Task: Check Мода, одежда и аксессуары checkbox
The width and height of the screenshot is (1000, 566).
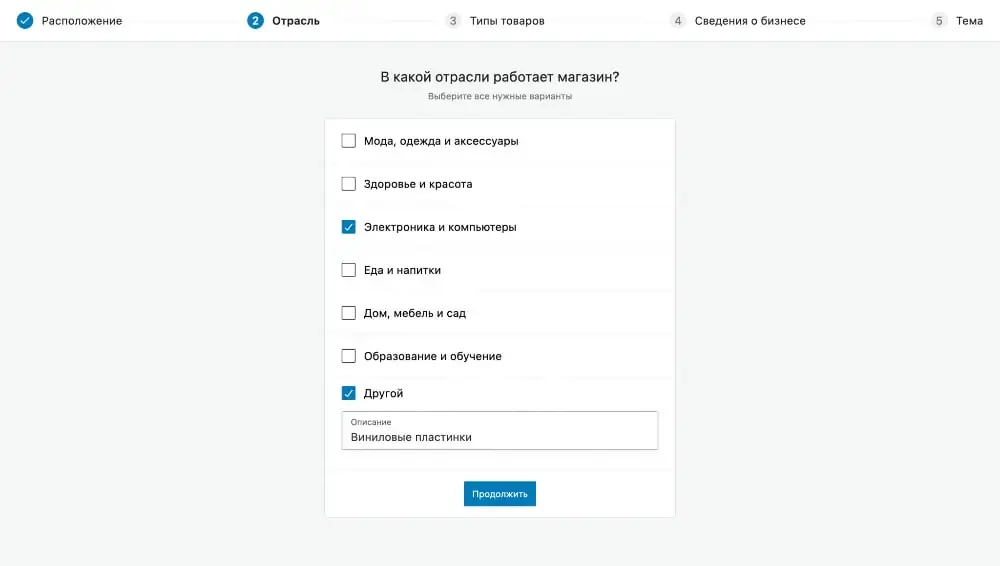Action: pyautogui.click(x=348, y=140)
